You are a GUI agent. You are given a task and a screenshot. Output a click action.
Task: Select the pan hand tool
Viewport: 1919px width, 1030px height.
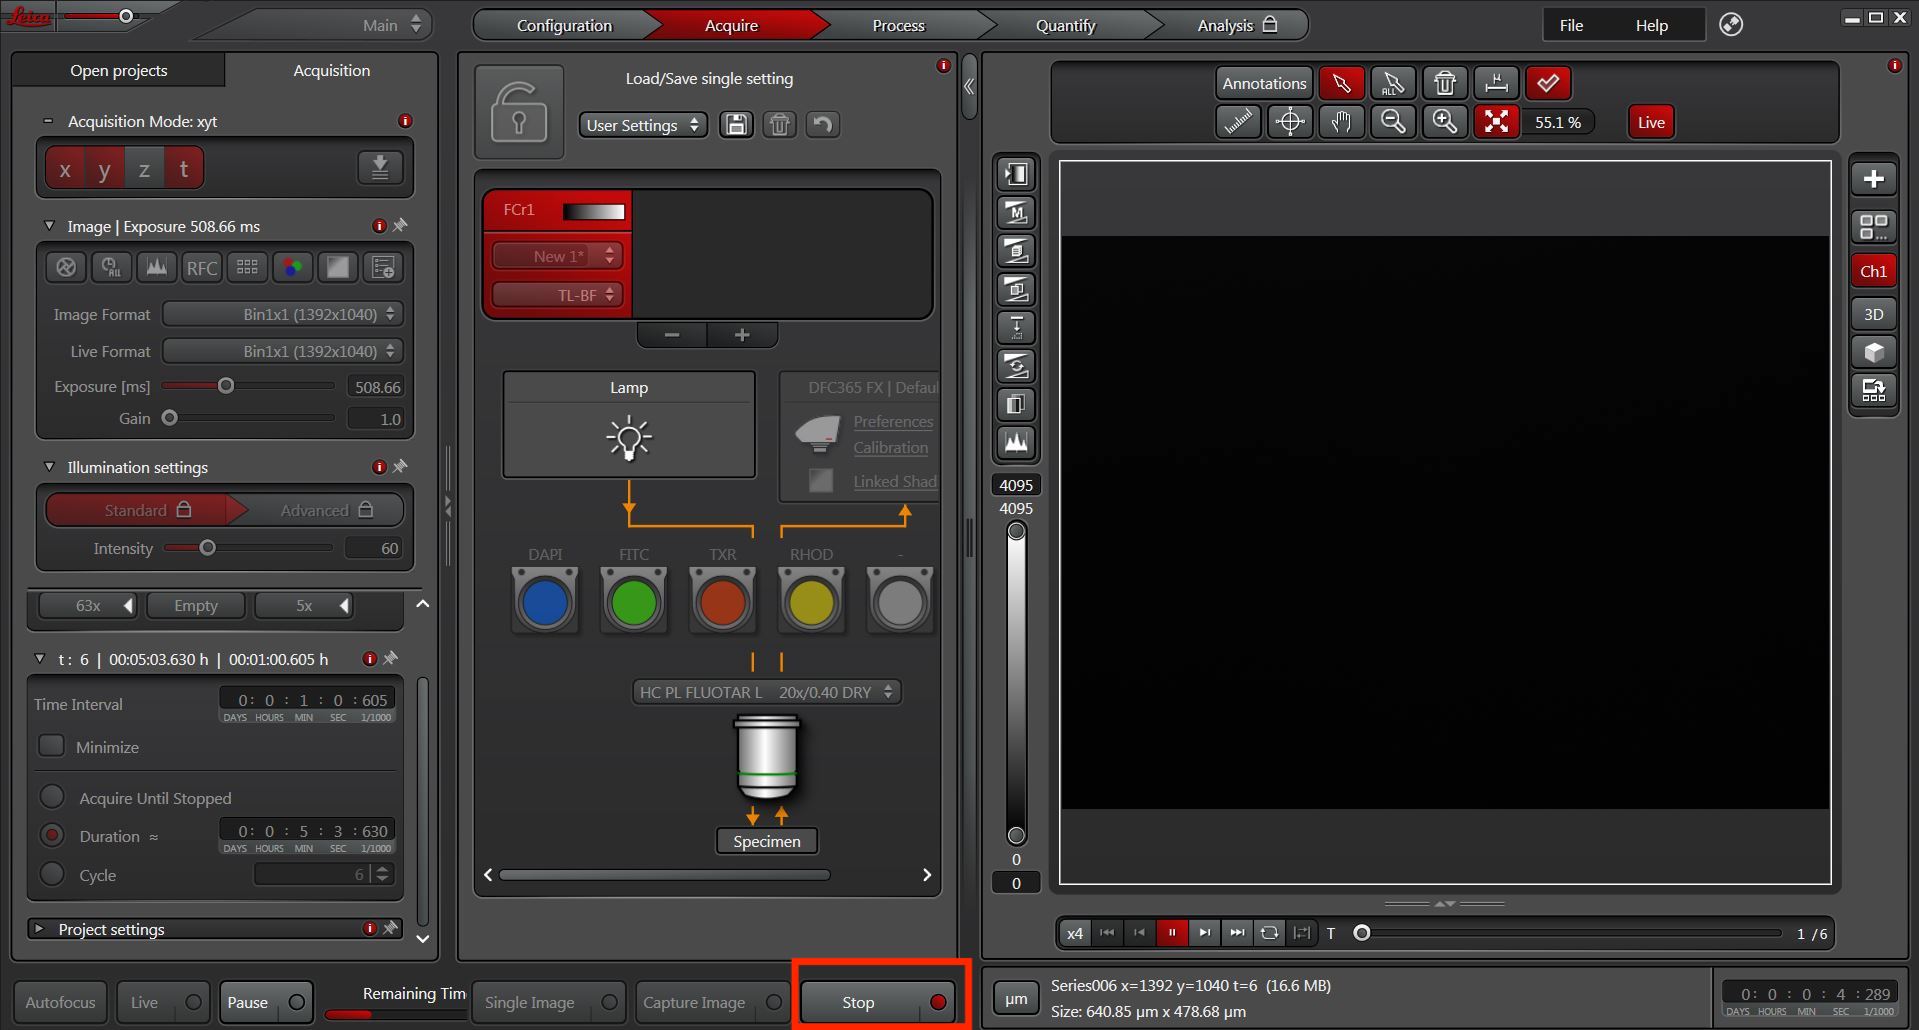1341,122
